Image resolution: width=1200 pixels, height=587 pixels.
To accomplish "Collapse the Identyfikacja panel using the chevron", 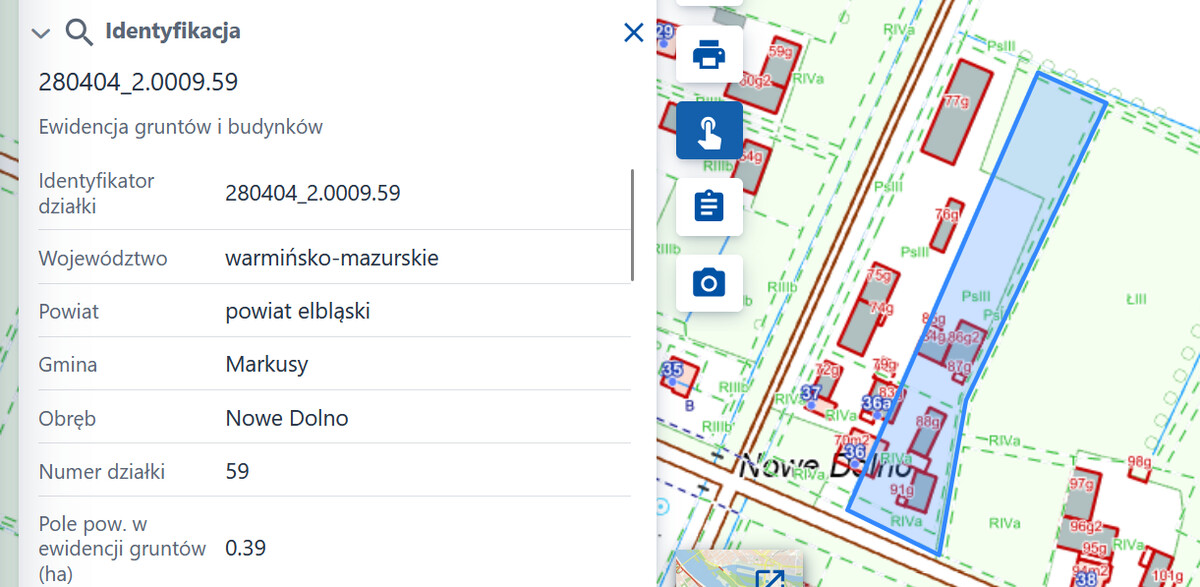I will [x=40, y=32].
